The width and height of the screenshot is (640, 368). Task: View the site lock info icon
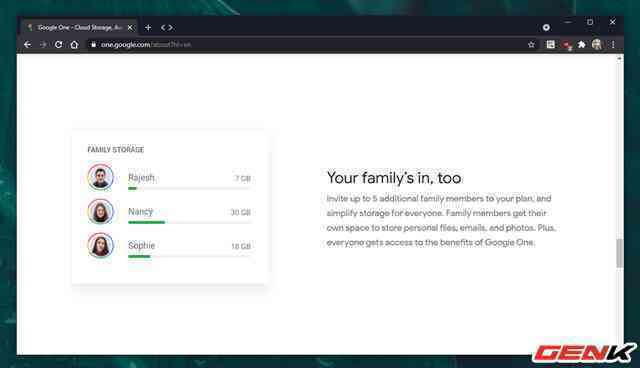[x=93, y=44]
